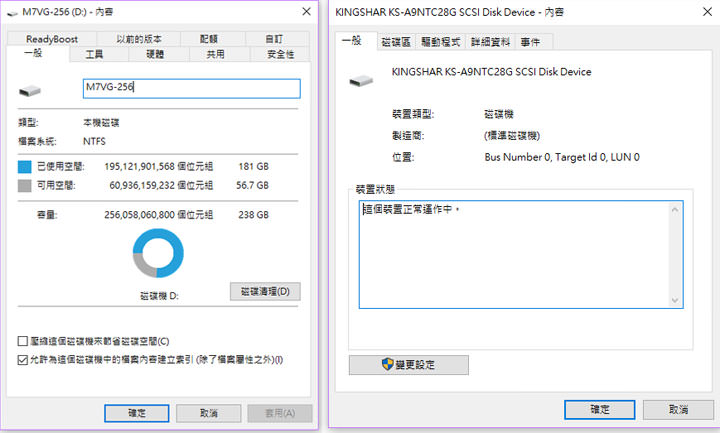This screenshot has width=720, height=433.
Task: Click the 磁碟清理(D) button
Action: tap(265, 292)
